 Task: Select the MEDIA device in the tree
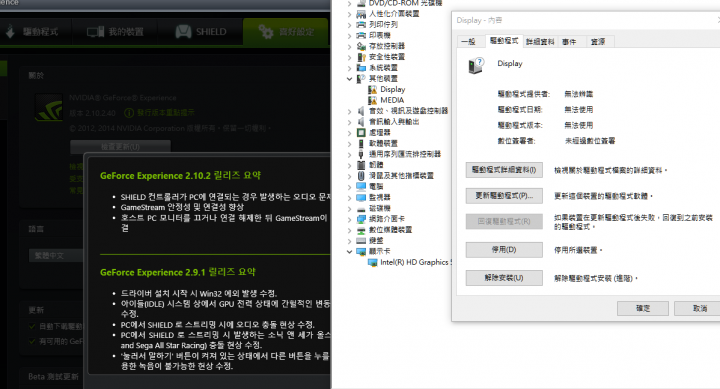(392, 100)
